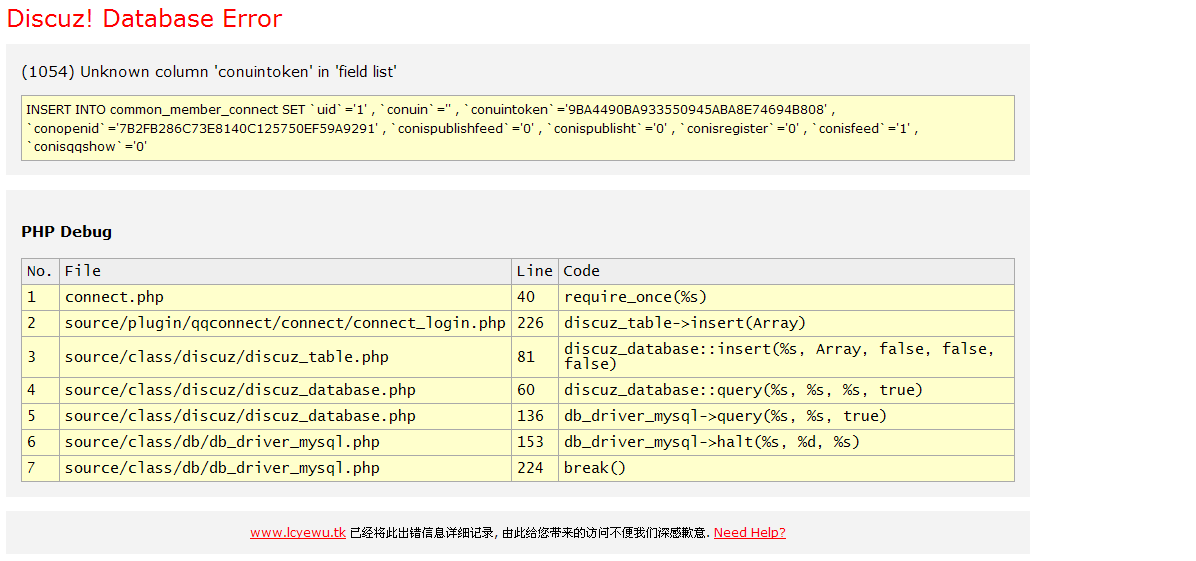Viewport: 1196px width, 561px height.
Task: Click line number 136 cell
Action: pos(530,416)
